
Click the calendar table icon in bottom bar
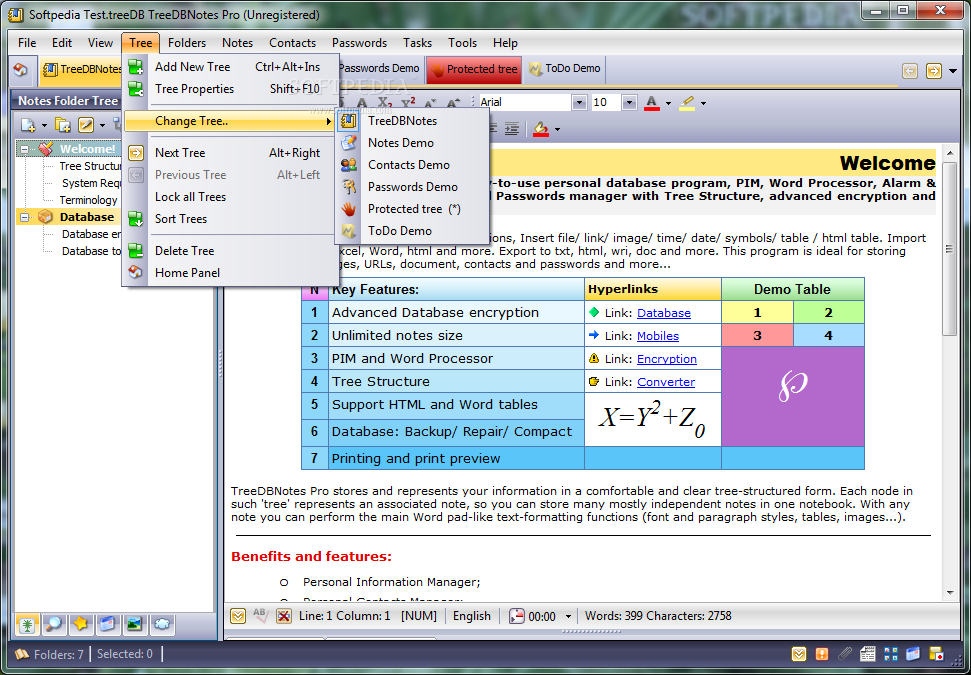pyautogui.click(x=868, y=654)
